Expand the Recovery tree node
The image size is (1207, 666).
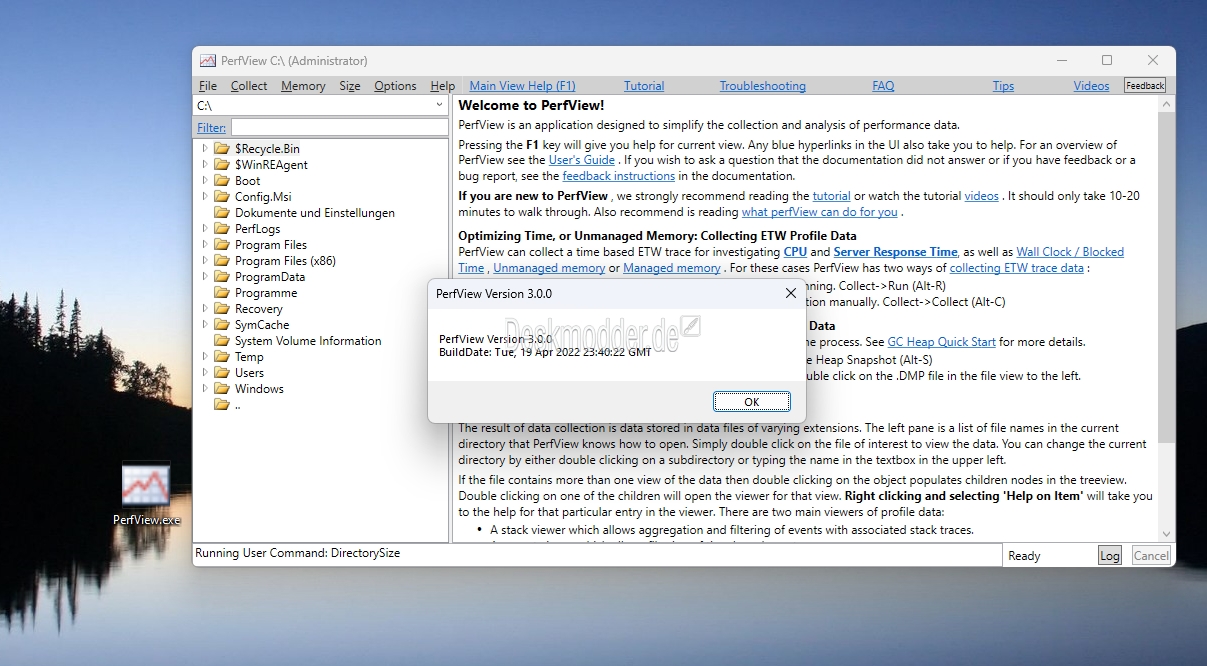pos(205,309)
